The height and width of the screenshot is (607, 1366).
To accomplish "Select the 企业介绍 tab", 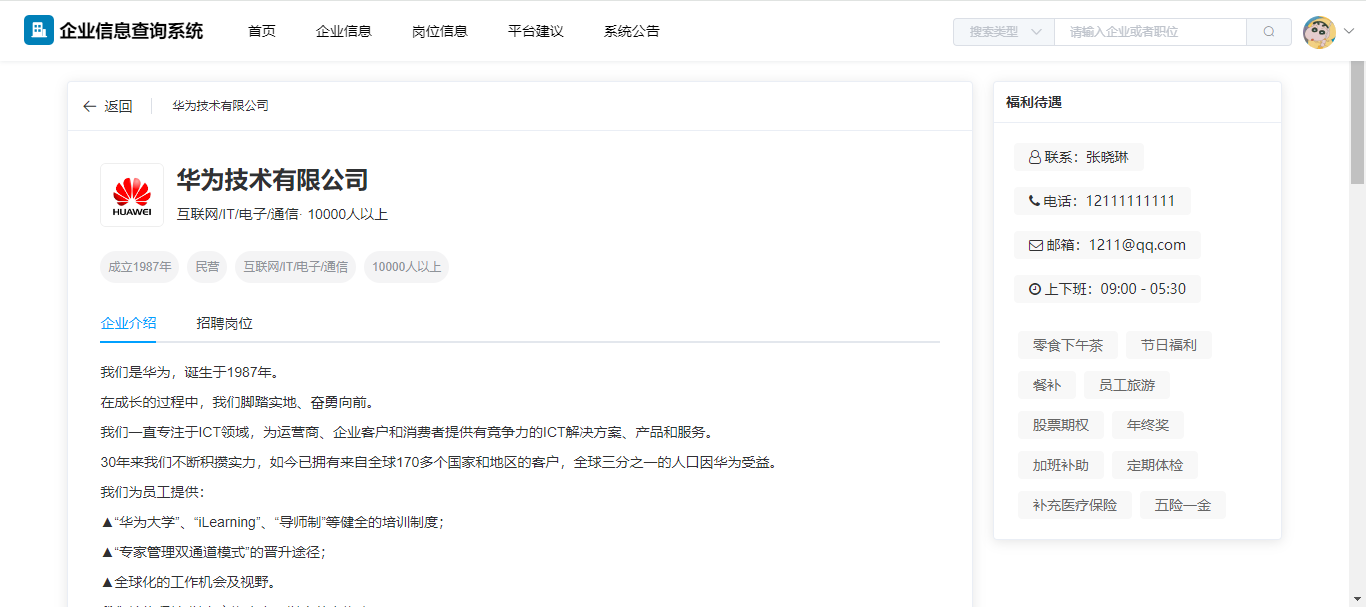I will (128, 323).
